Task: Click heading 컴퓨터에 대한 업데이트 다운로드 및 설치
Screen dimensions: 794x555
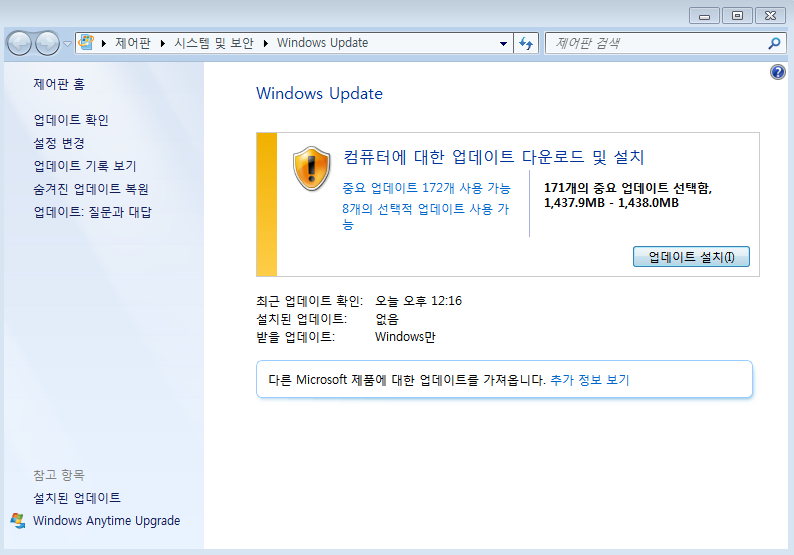Action: 493,157
